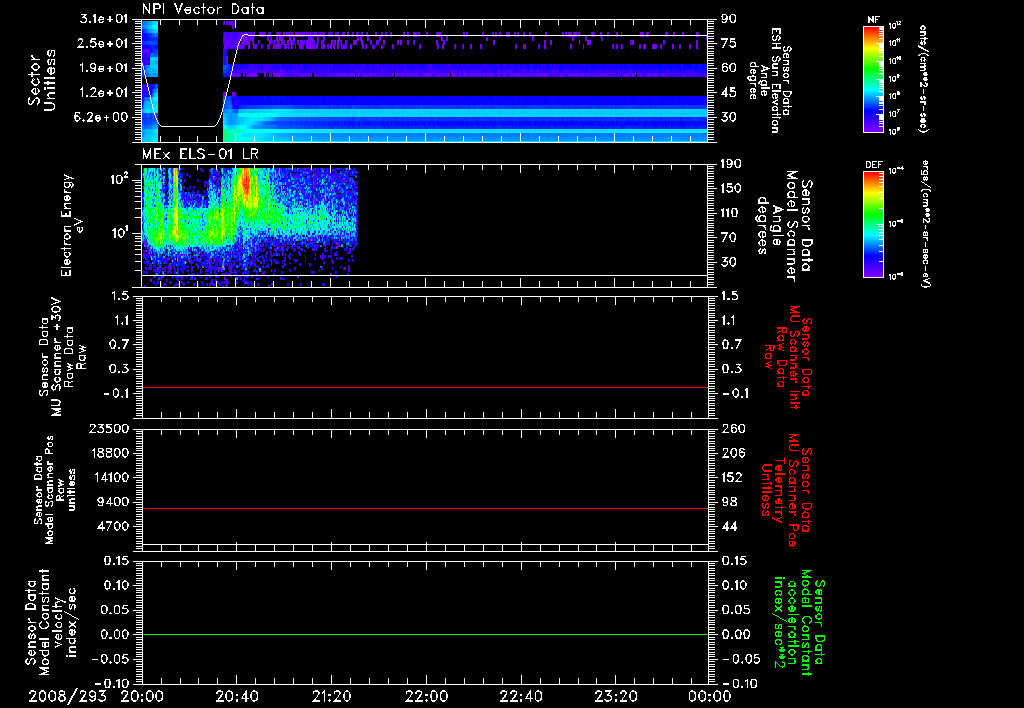Select the 'MEx ELS-01 LR' panel title
This screenshot has height=708, width=1024.
199,154
